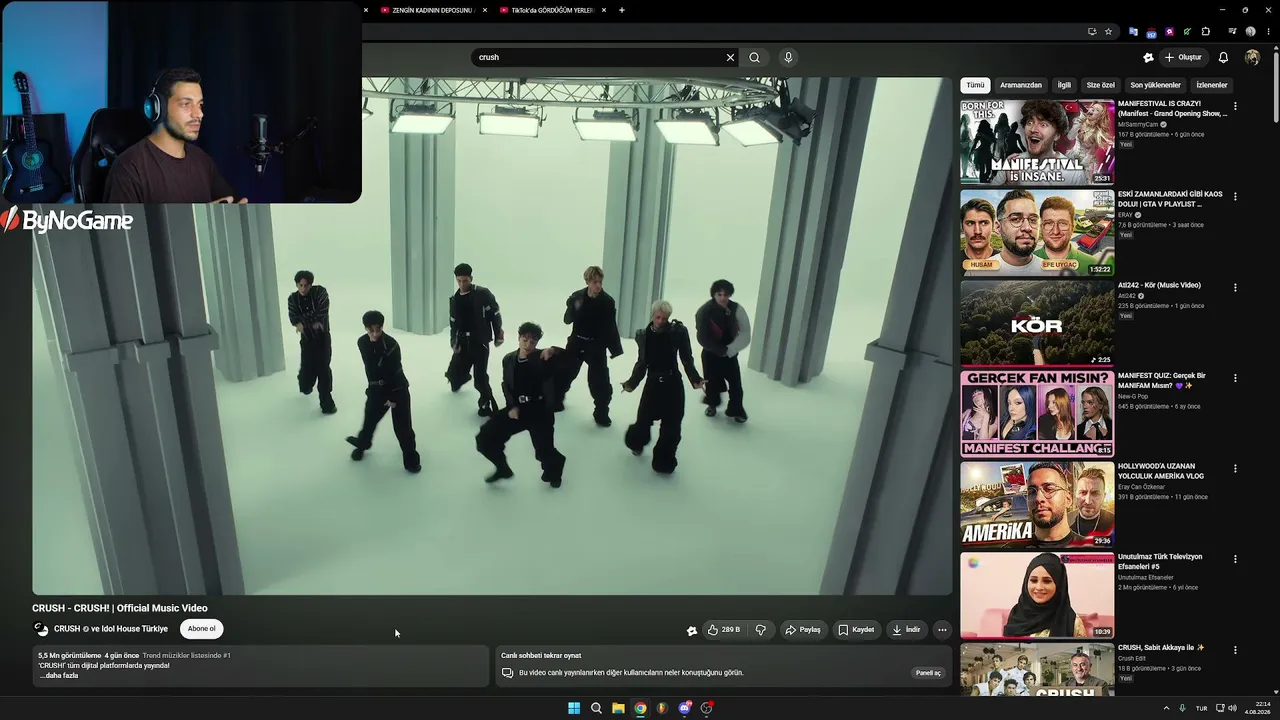1280x720 pixels.
Task: Open MANIFESTIVAL is INSANE thumbnail
Action: click(1037, 141)
